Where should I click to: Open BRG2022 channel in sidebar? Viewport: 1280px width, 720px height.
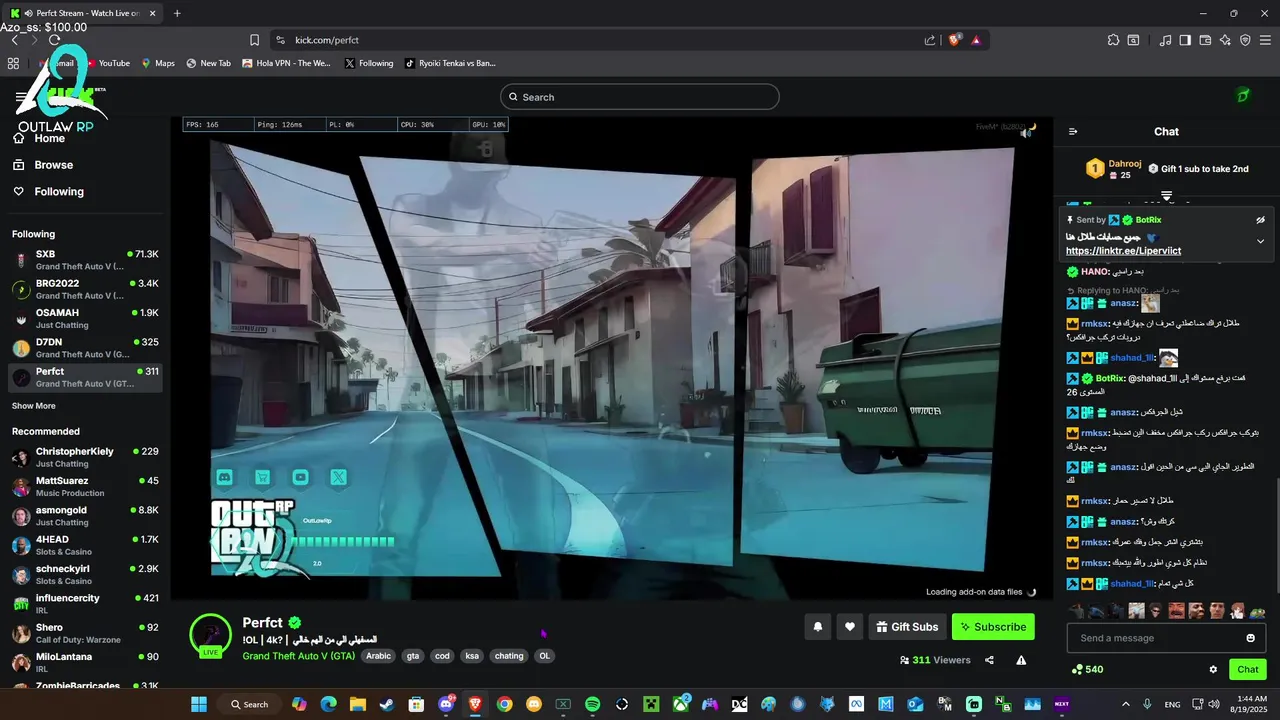coord(85,289)
